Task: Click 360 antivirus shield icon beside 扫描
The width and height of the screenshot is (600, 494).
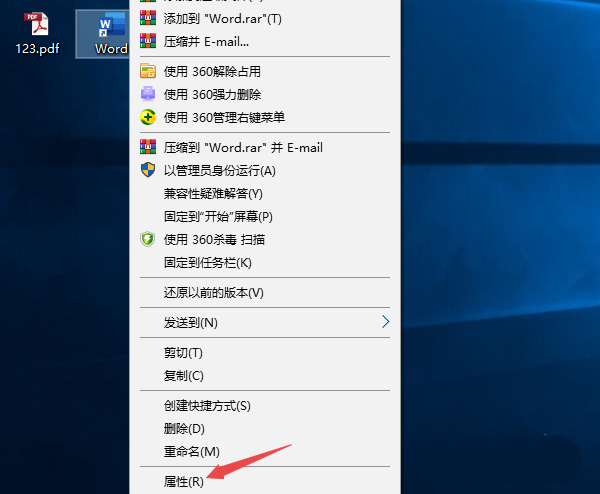Action: click(148, 239)
